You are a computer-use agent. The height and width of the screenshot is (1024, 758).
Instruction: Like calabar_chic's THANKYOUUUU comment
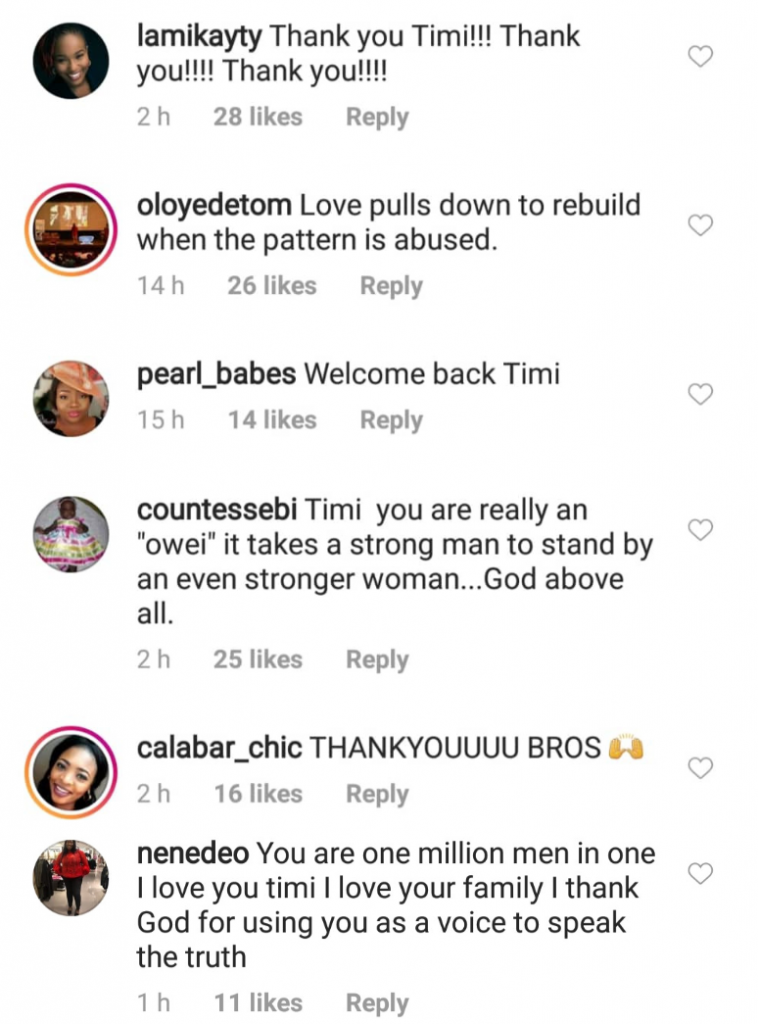coord(701,767)
